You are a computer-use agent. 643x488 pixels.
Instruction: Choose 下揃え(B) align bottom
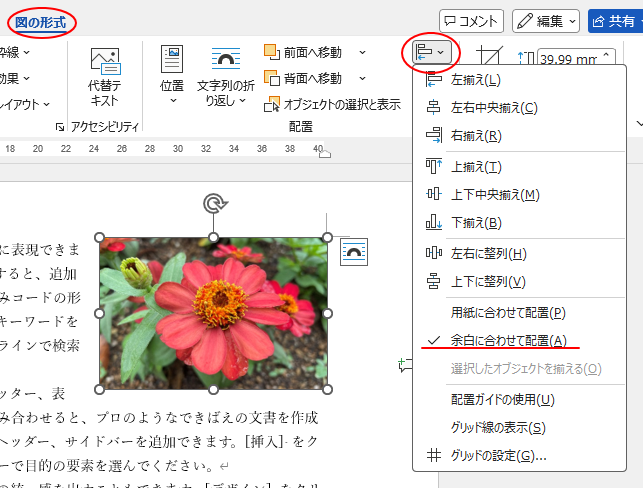pos(519,223)
